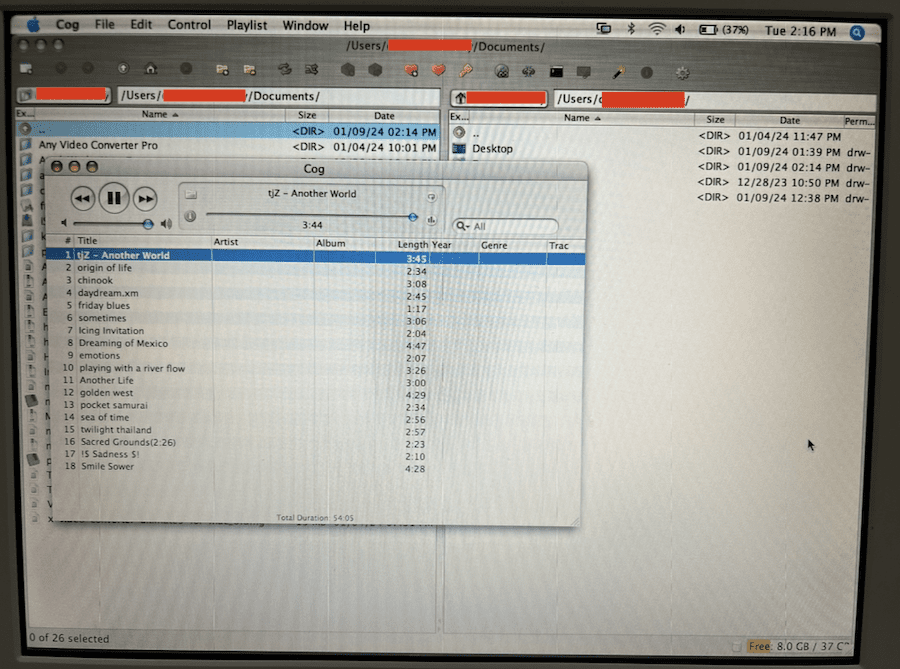Click the magic wand toolbar icon

tap(619, 73)
